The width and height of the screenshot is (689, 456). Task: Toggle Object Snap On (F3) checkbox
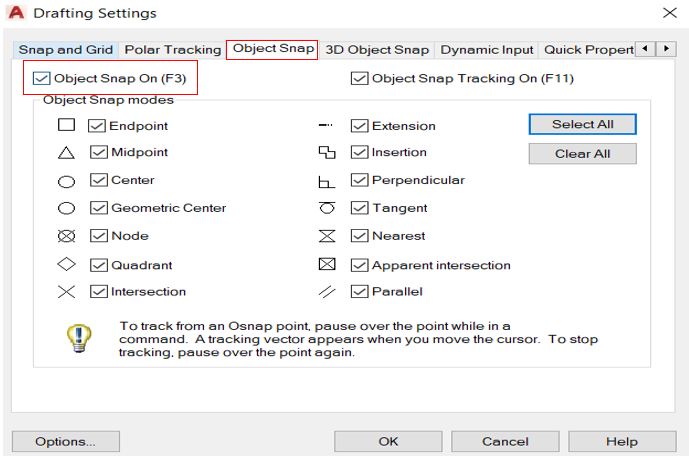(x=41, y=79)
